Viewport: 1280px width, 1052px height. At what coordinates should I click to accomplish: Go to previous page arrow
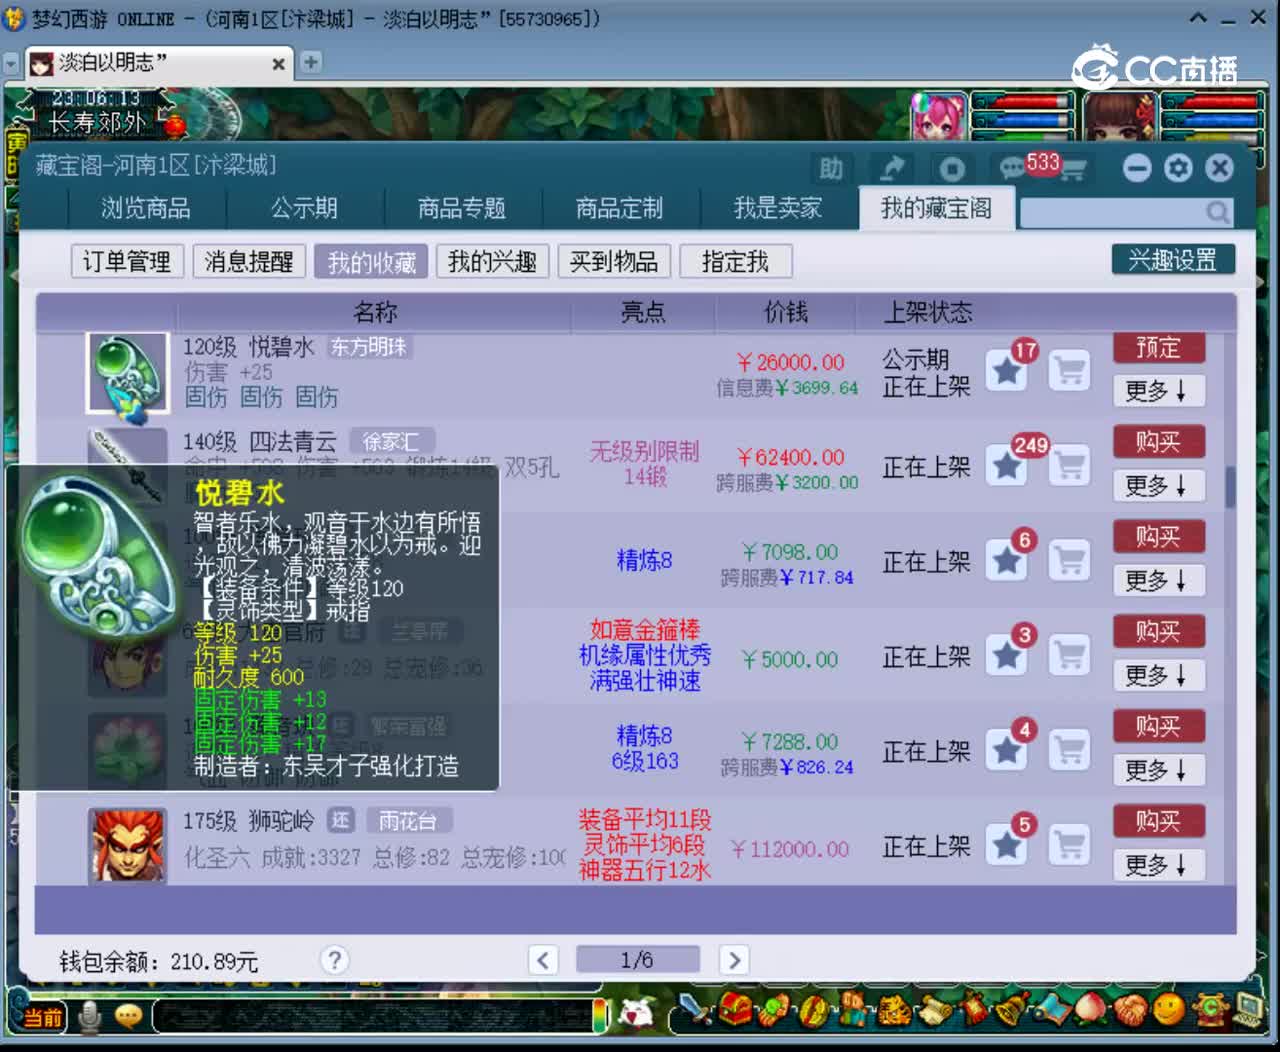(543, 960)
